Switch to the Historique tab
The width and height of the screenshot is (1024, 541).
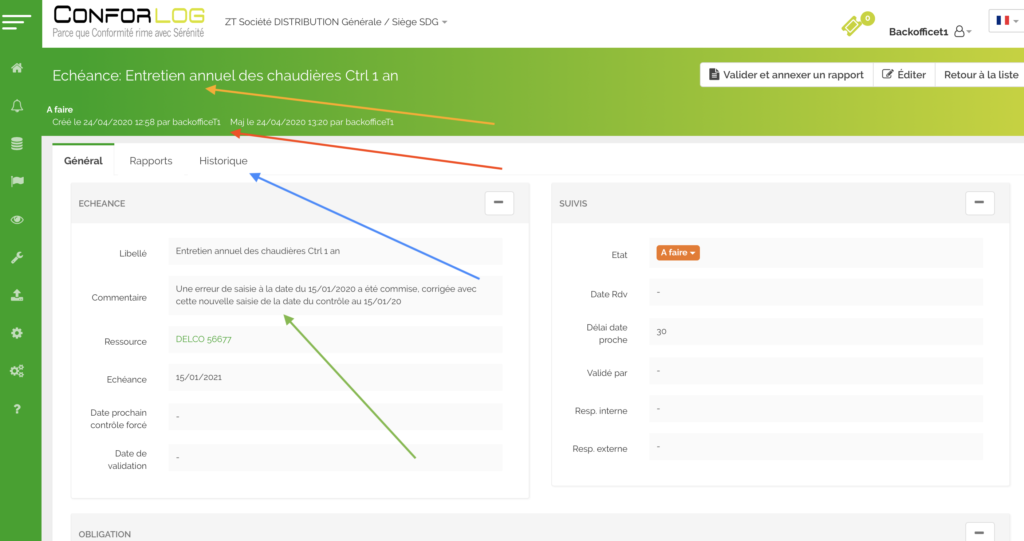[223, 161]
